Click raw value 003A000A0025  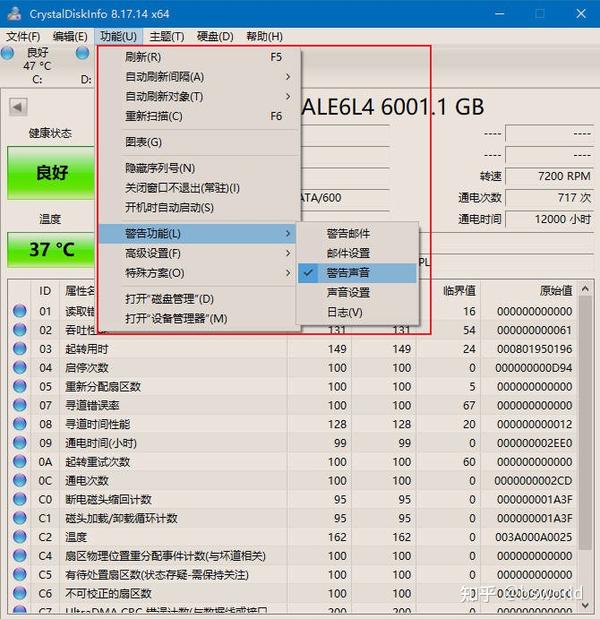534,537
